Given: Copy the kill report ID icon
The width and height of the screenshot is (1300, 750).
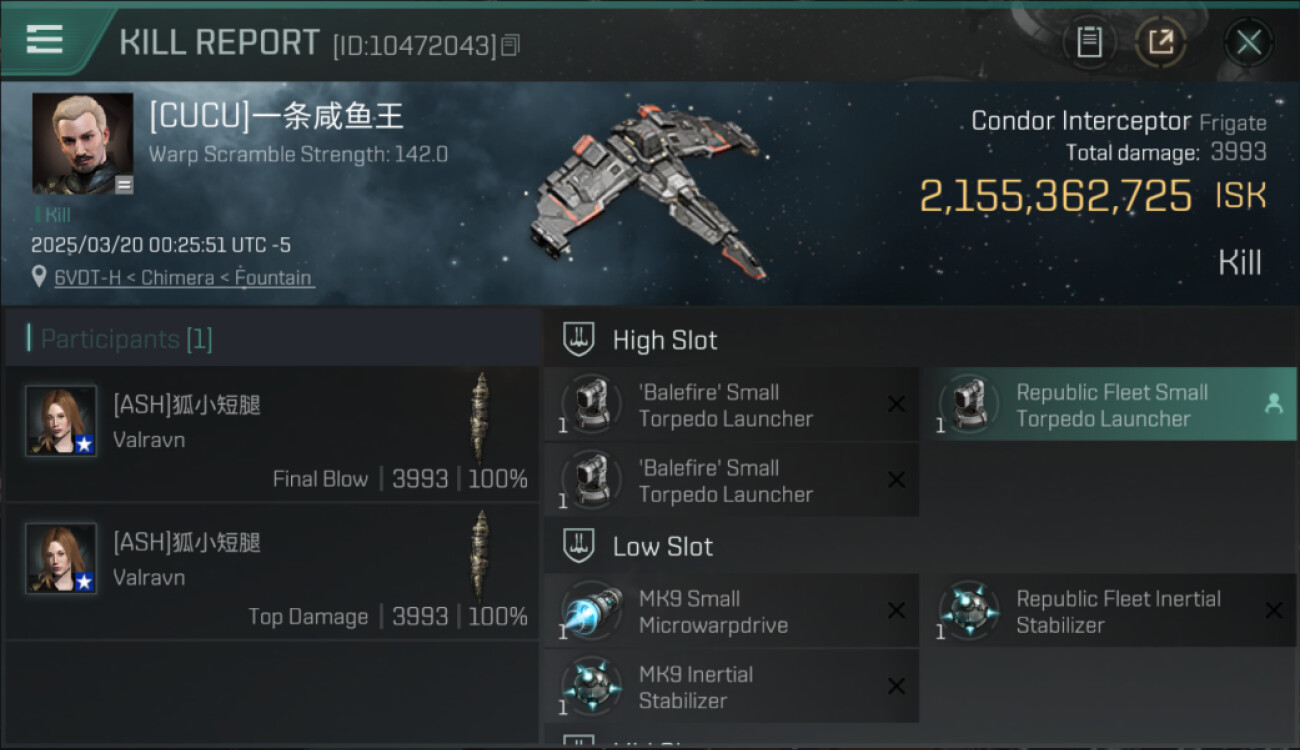Looking at the screenshot, I should coord(510,45).
